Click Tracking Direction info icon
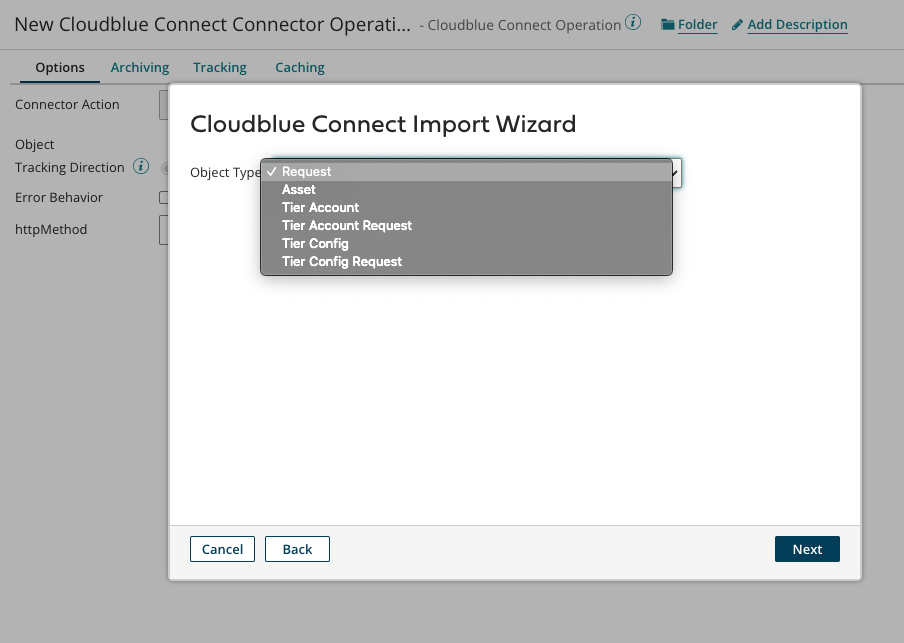Image resolution: width=904 pixels, height=643 pixels. point(141,167)
